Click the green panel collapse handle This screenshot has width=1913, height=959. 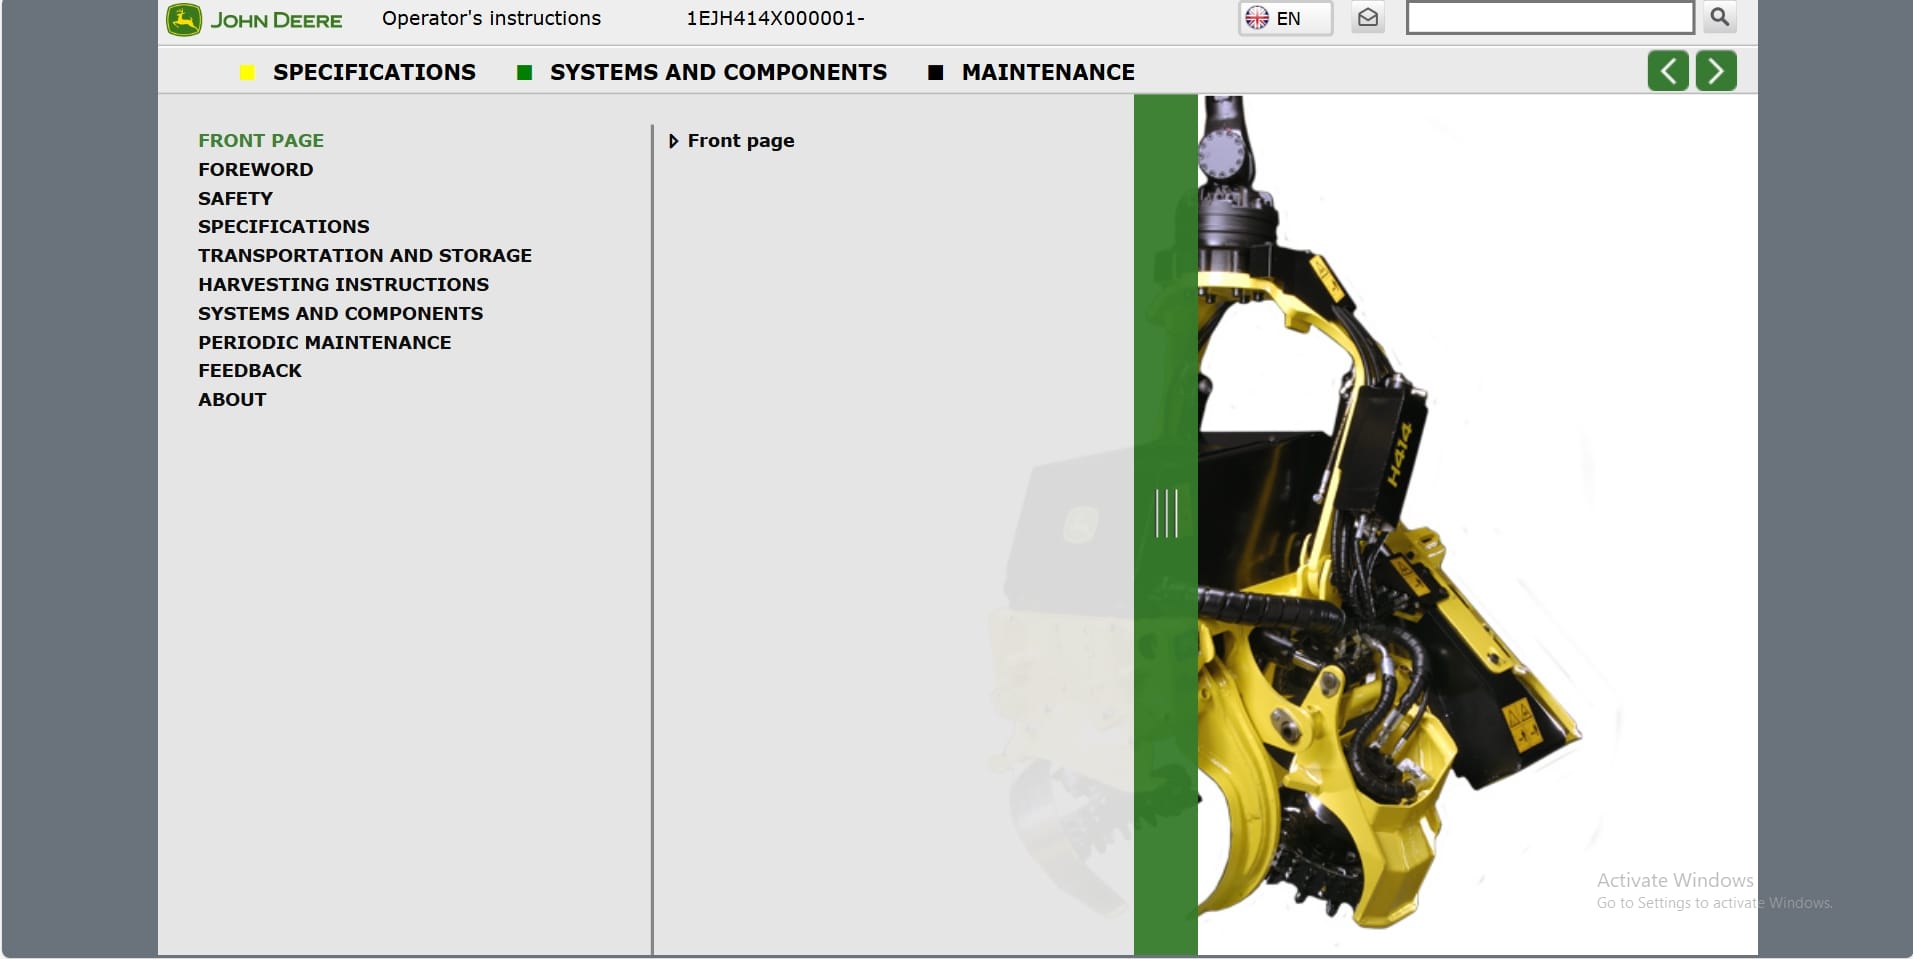tap(1166, 513)
